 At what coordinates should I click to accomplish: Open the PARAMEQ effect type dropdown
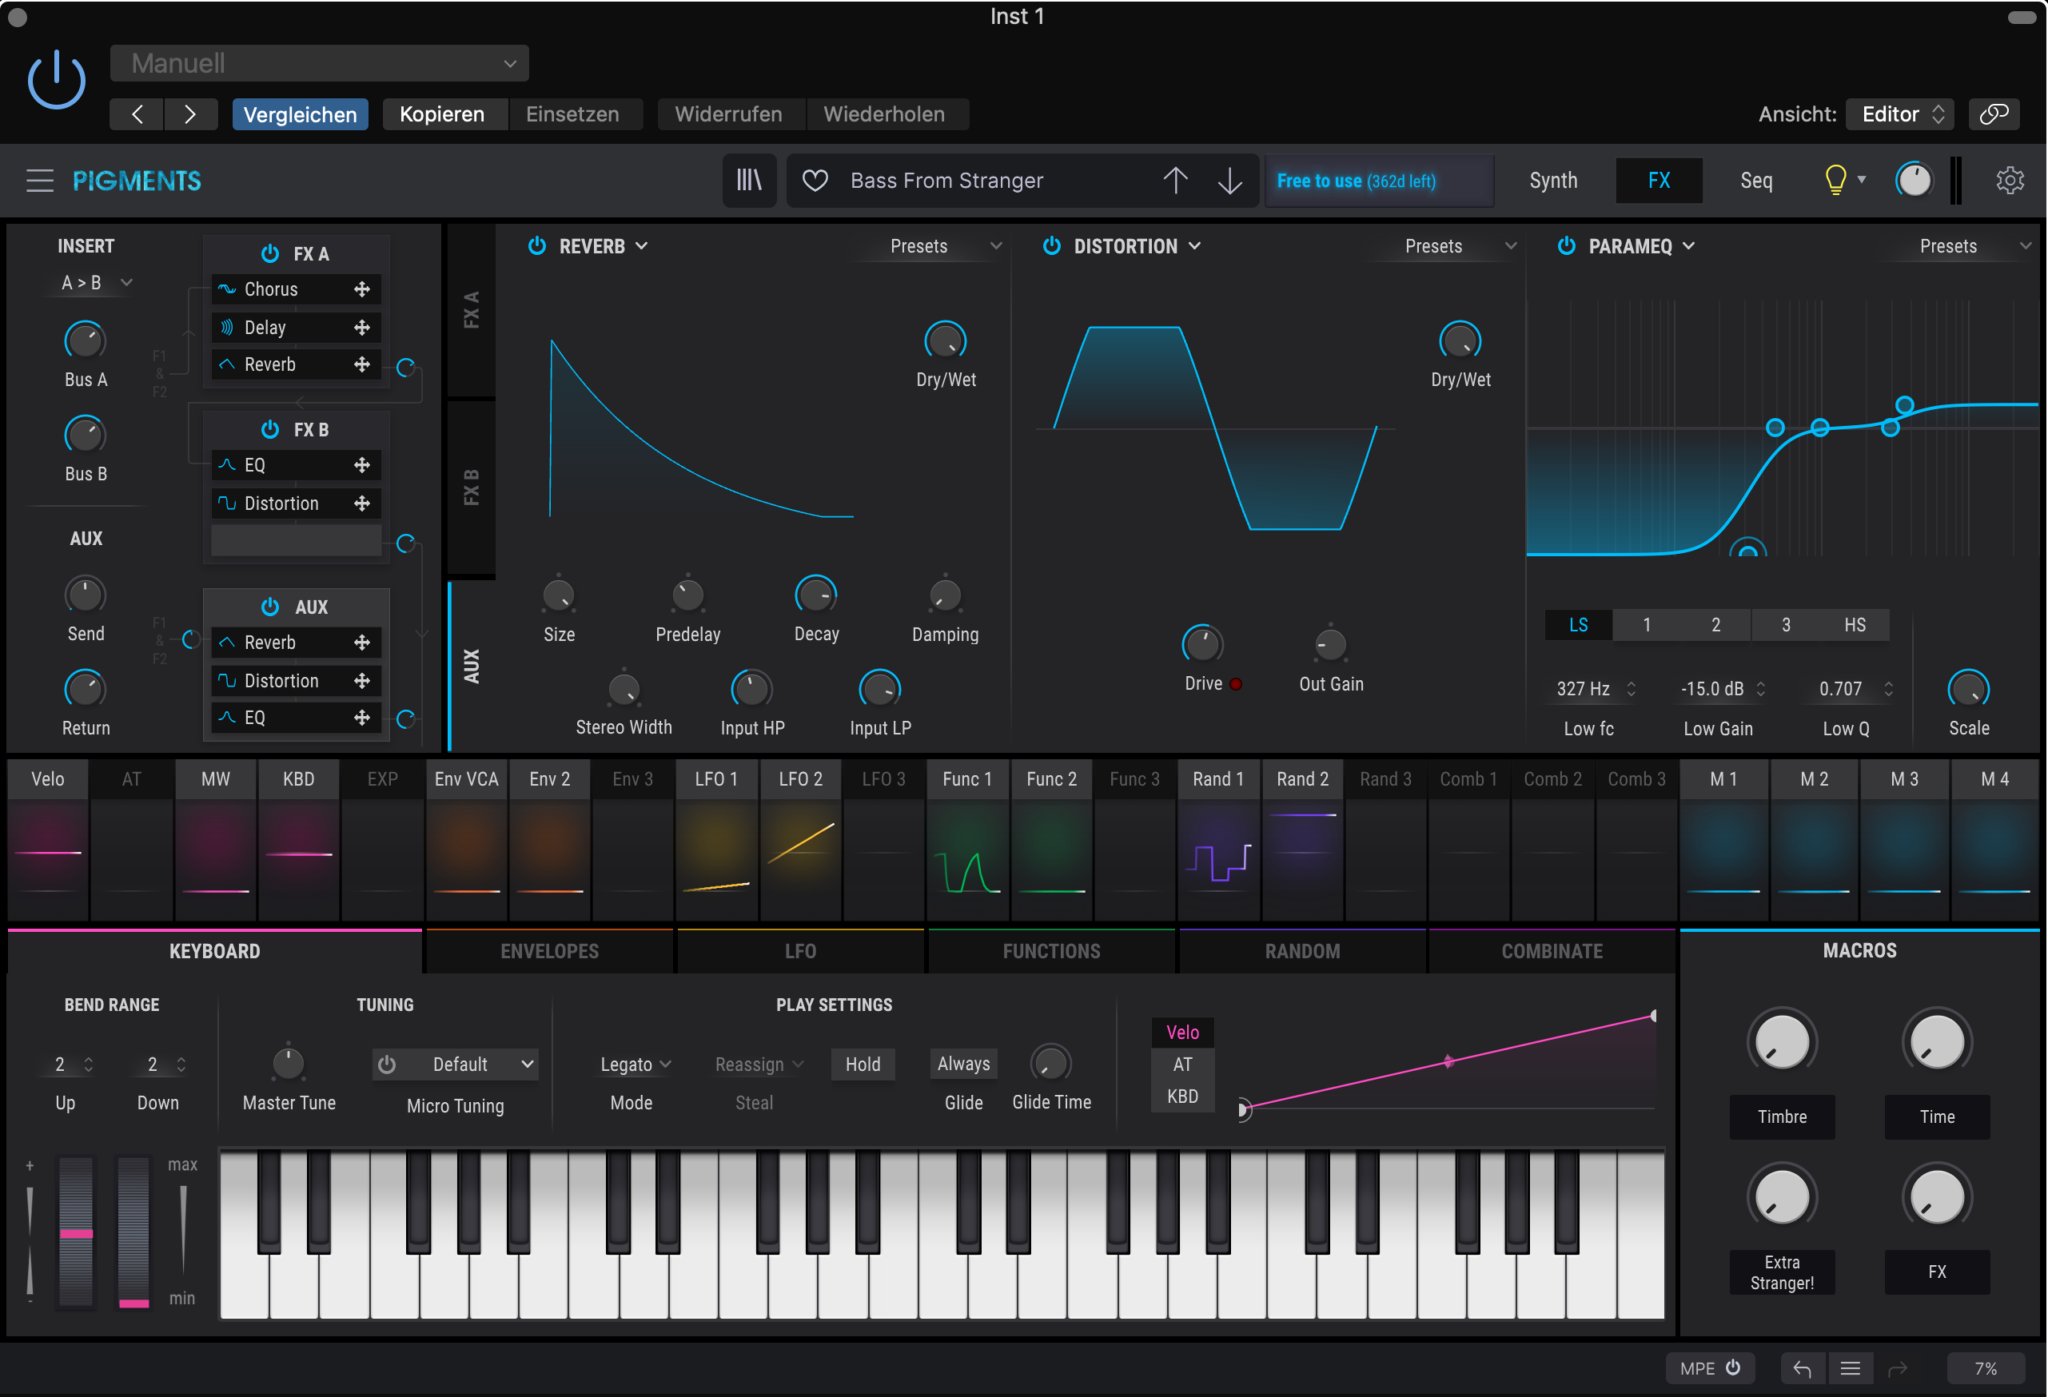pos(1641,246)
